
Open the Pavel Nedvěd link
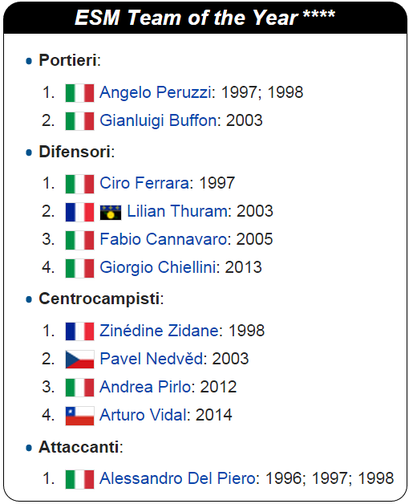coord(151,359)
